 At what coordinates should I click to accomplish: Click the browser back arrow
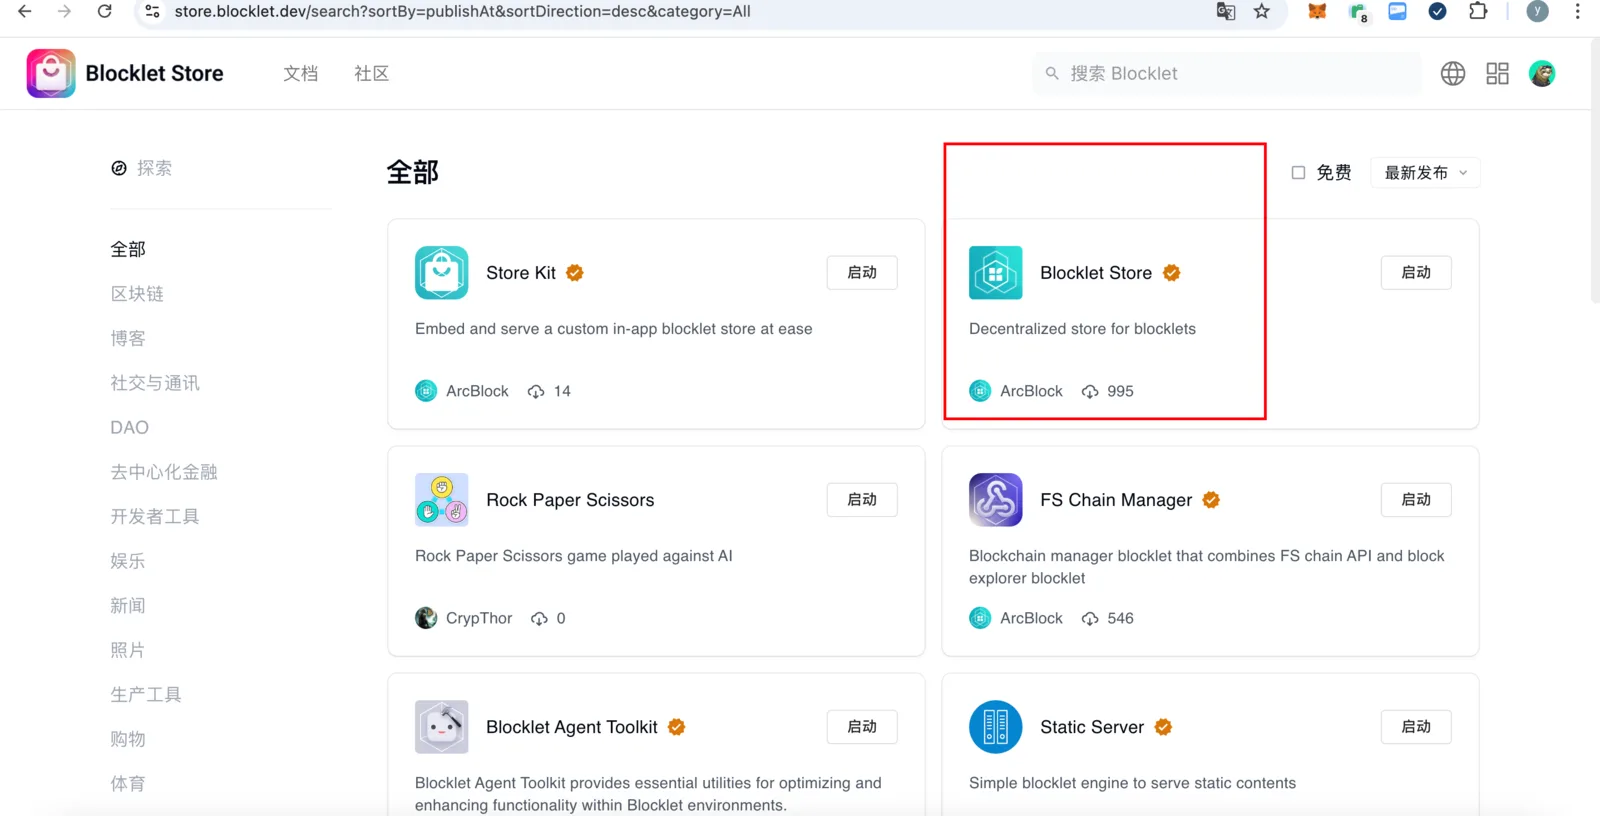[25, 11]
